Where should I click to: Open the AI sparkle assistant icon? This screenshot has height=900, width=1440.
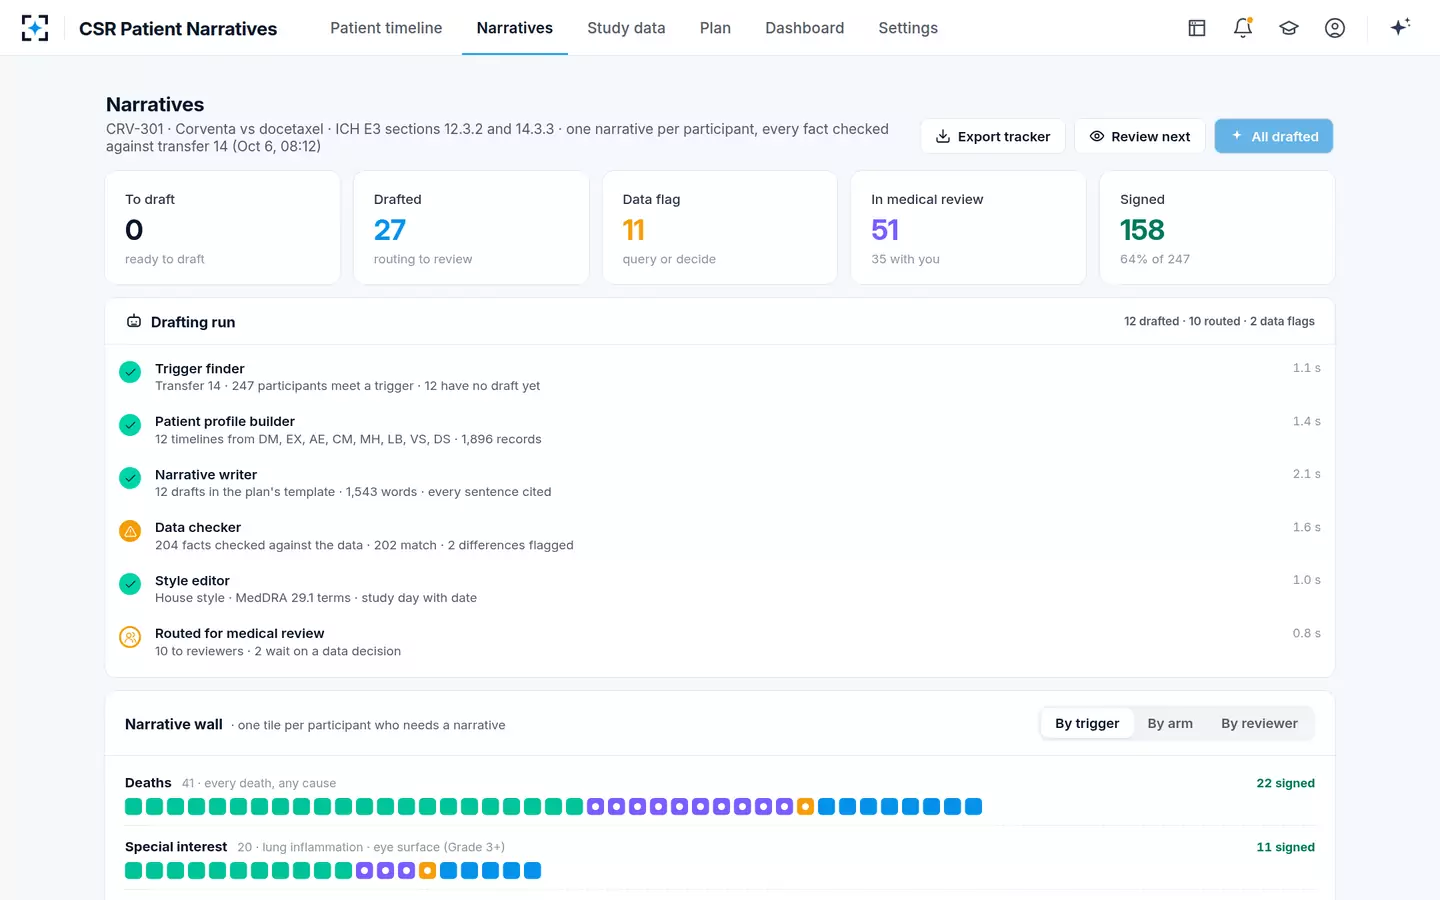point(1400,27)
